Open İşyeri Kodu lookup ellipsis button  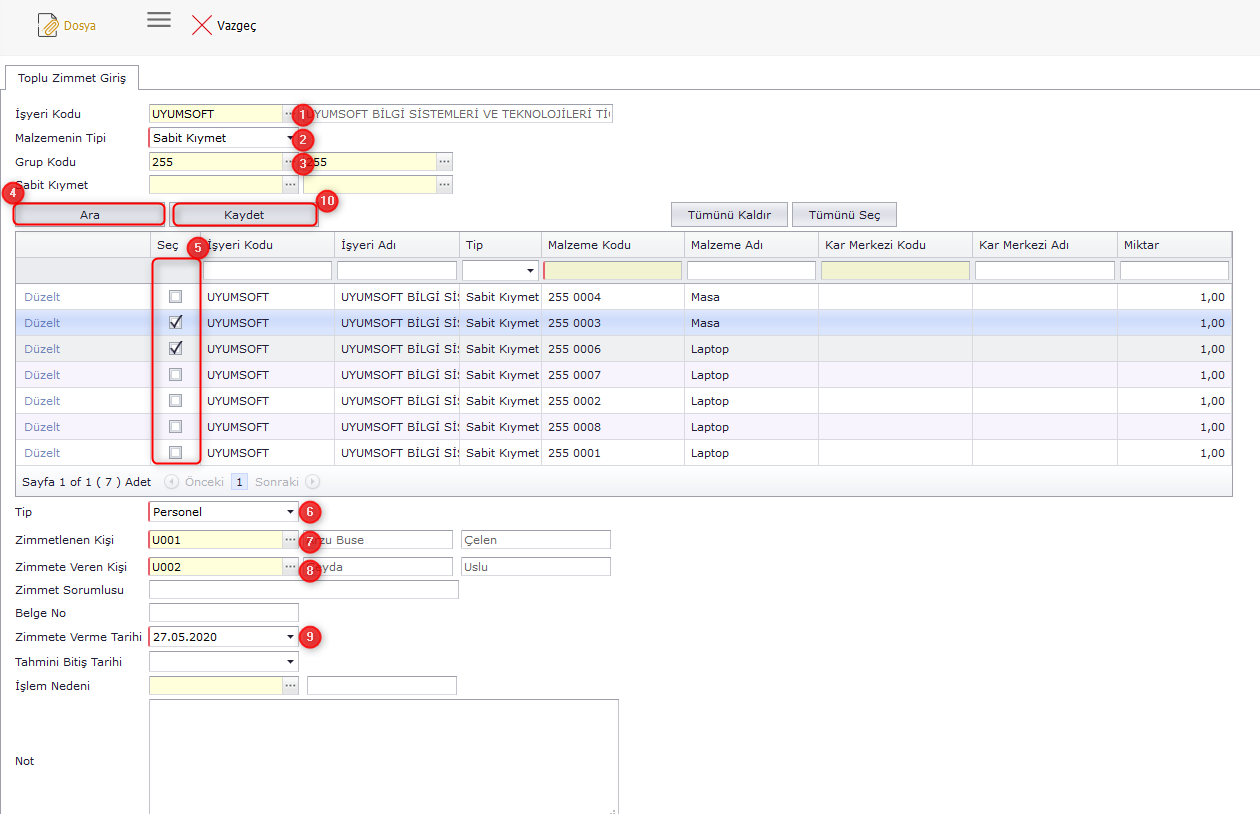click(290, 114)
